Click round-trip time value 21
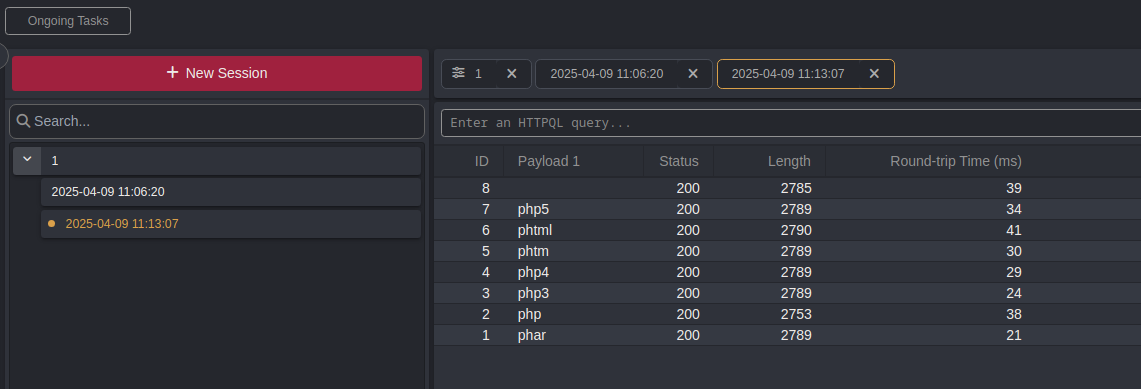 [1014, 336]
